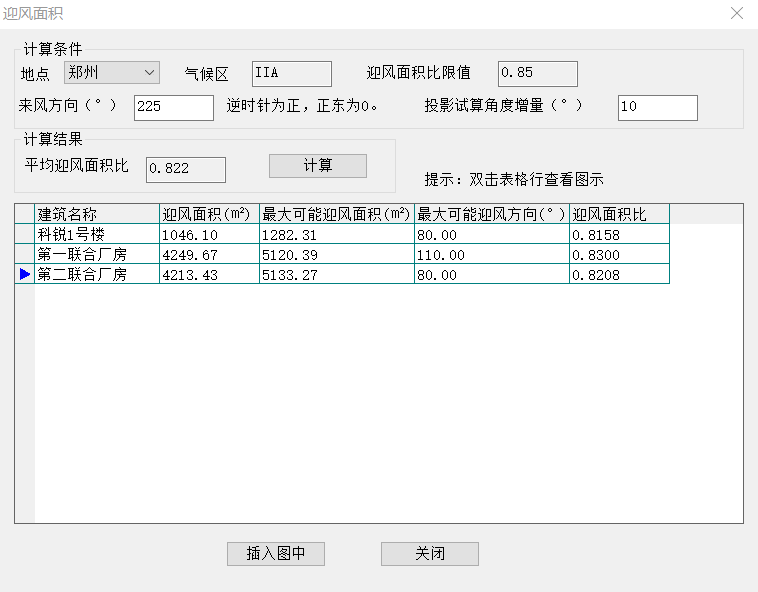This screenshot has width=758, height=592.
Task: Click the 来风方向 input field
Action: 173,107
